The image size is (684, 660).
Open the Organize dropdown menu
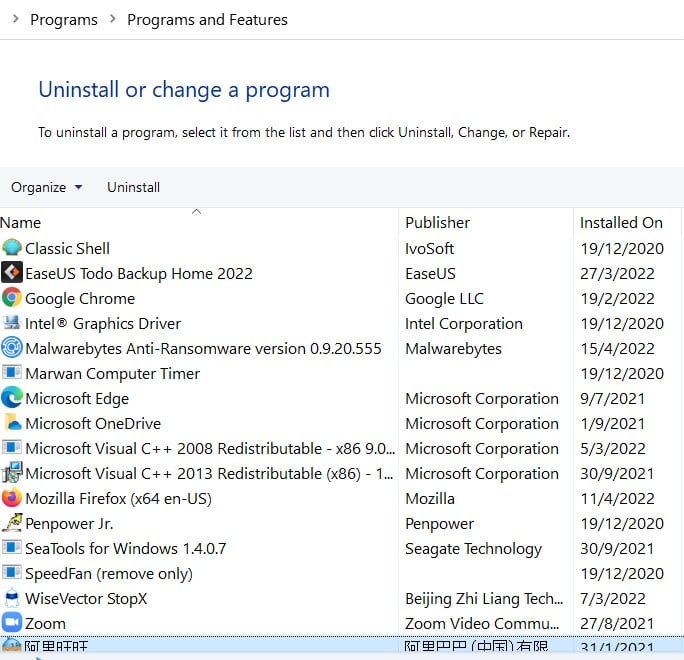[46, 187]
